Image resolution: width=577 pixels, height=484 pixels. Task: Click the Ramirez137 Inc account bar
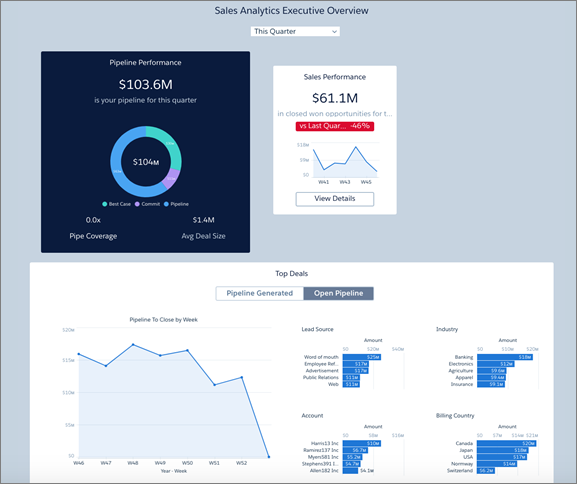click(x=355, y=450)
